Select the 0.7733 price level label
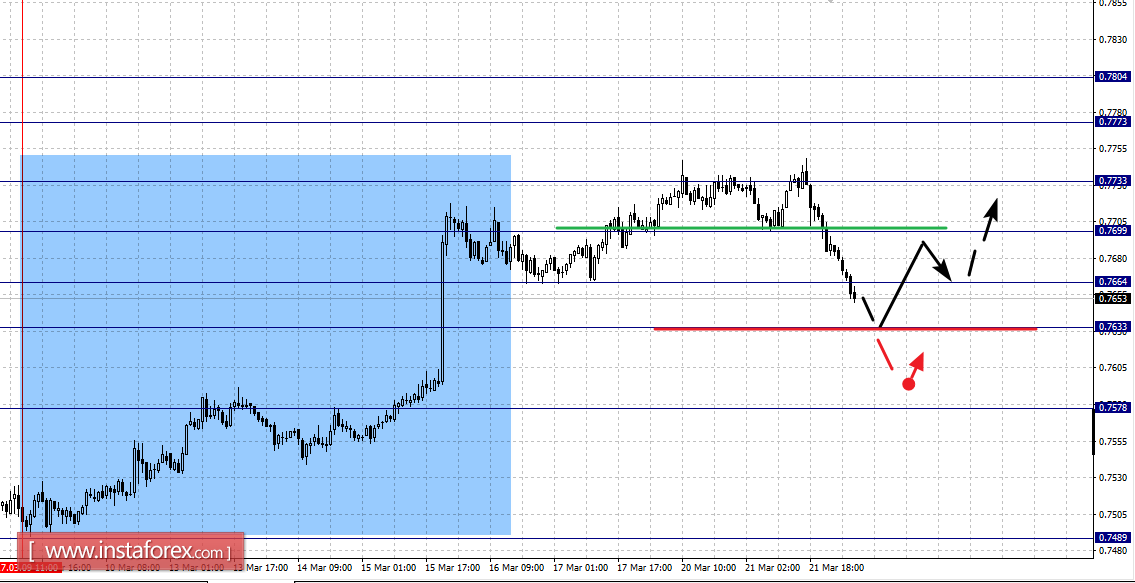The height and width of the screenshot is (583, 1135). tap(1113, 180)
